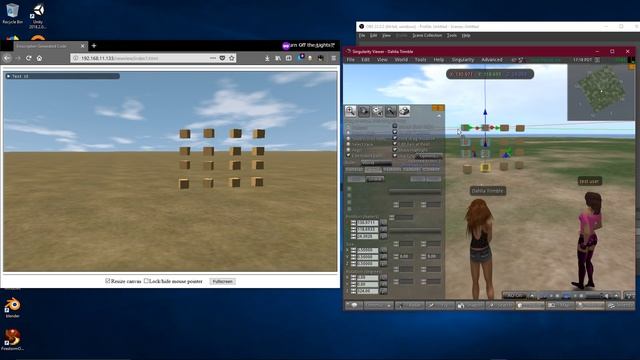The image size is (640, 360).
Task: Open a new Firefox tab
Action: coord(94,46)
